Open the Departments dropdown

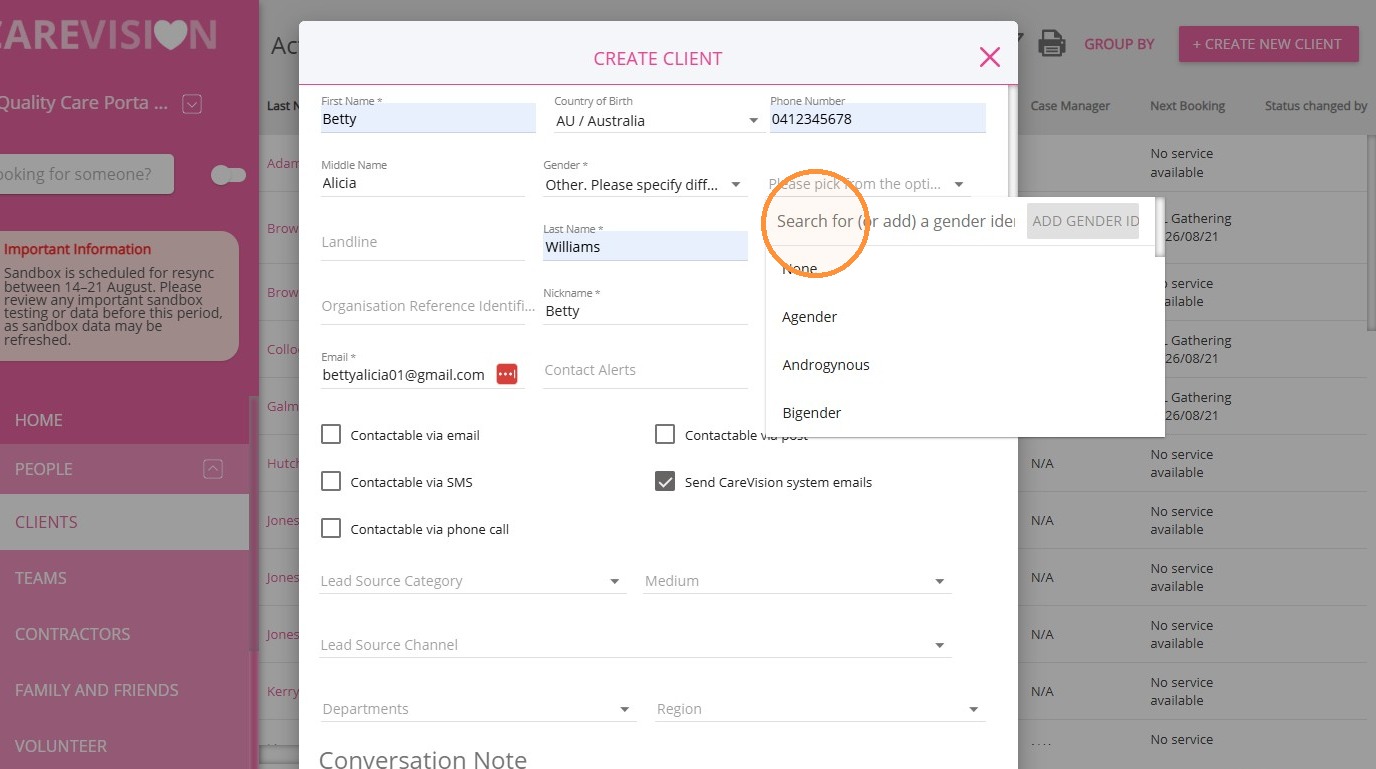coord(478,709)
